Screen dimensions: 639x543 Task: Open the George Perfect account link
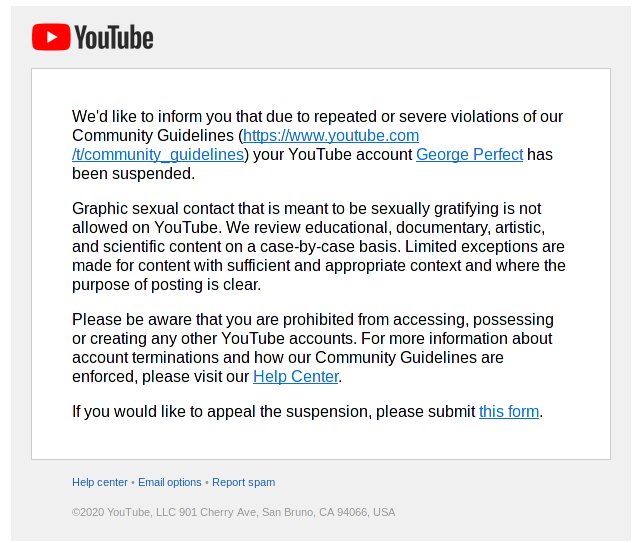coord(469,155)
